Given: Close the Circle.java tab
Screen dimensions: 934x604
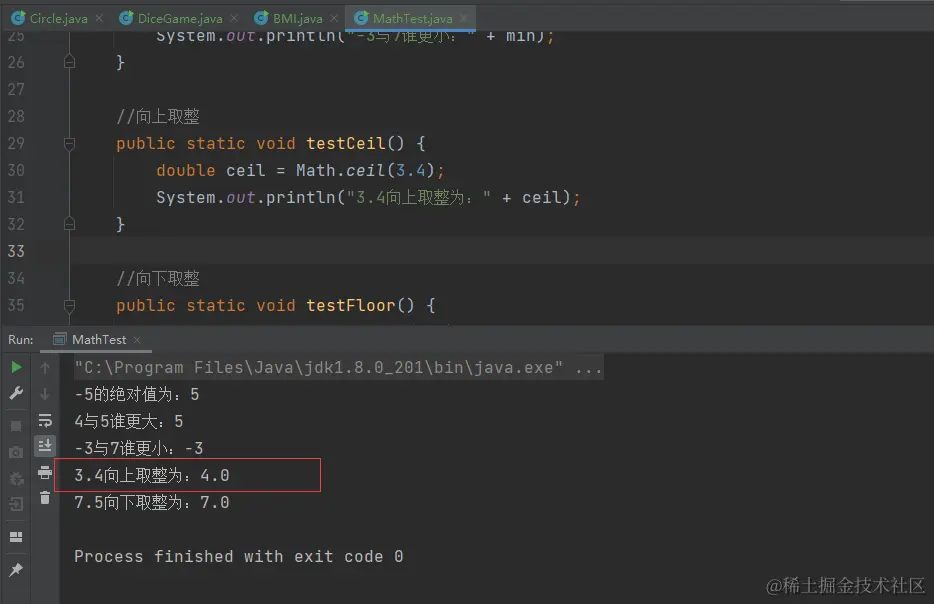Looking at the screenshot, I should tap(99, 18).
